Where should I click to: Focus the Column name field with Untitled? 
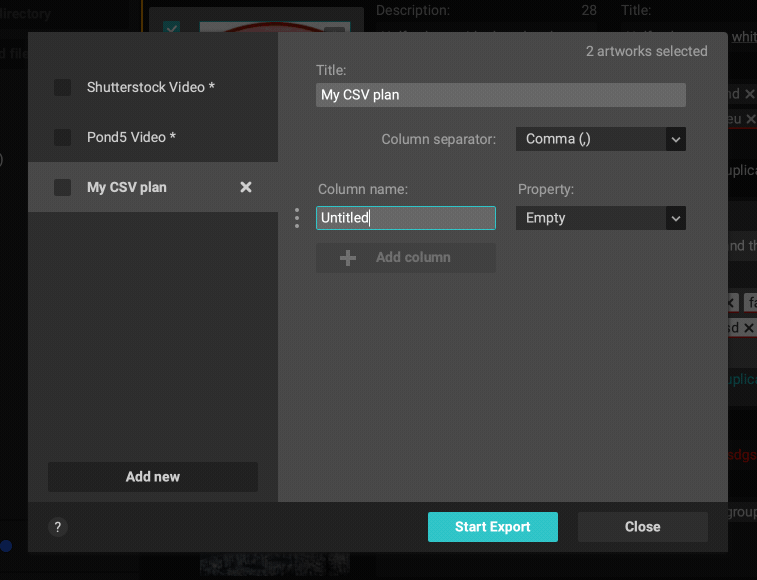pyautogui.click(x=405, y=218)
